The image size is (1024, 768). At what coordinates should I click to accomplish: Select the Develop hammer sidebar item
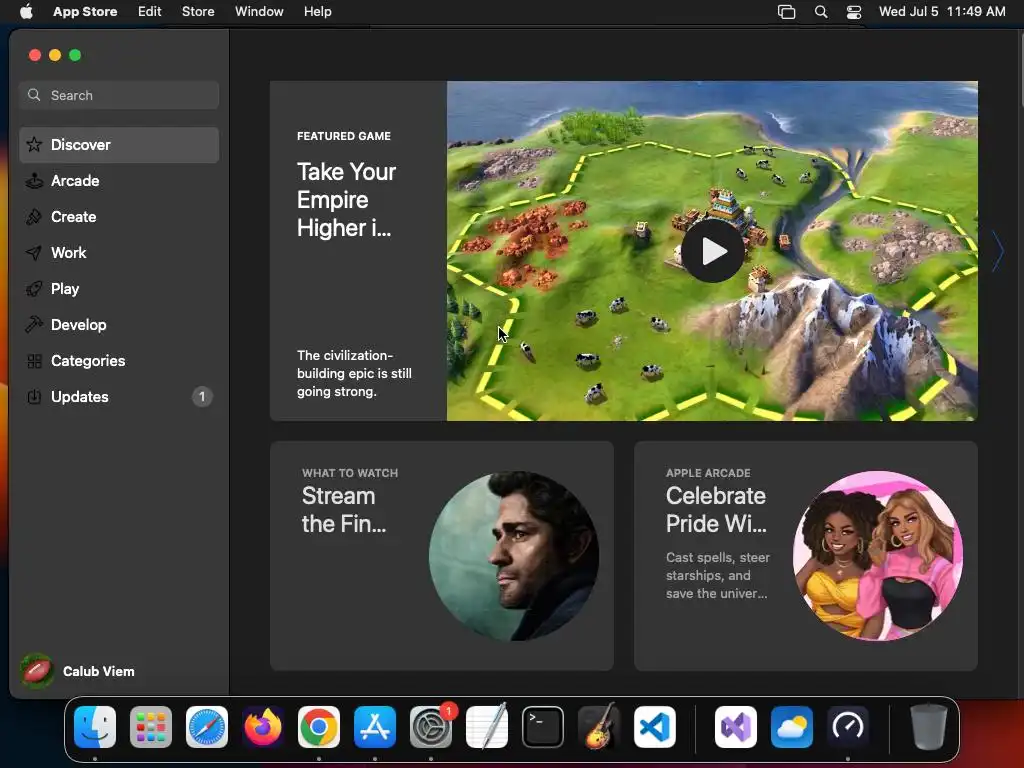pos(119,325)
